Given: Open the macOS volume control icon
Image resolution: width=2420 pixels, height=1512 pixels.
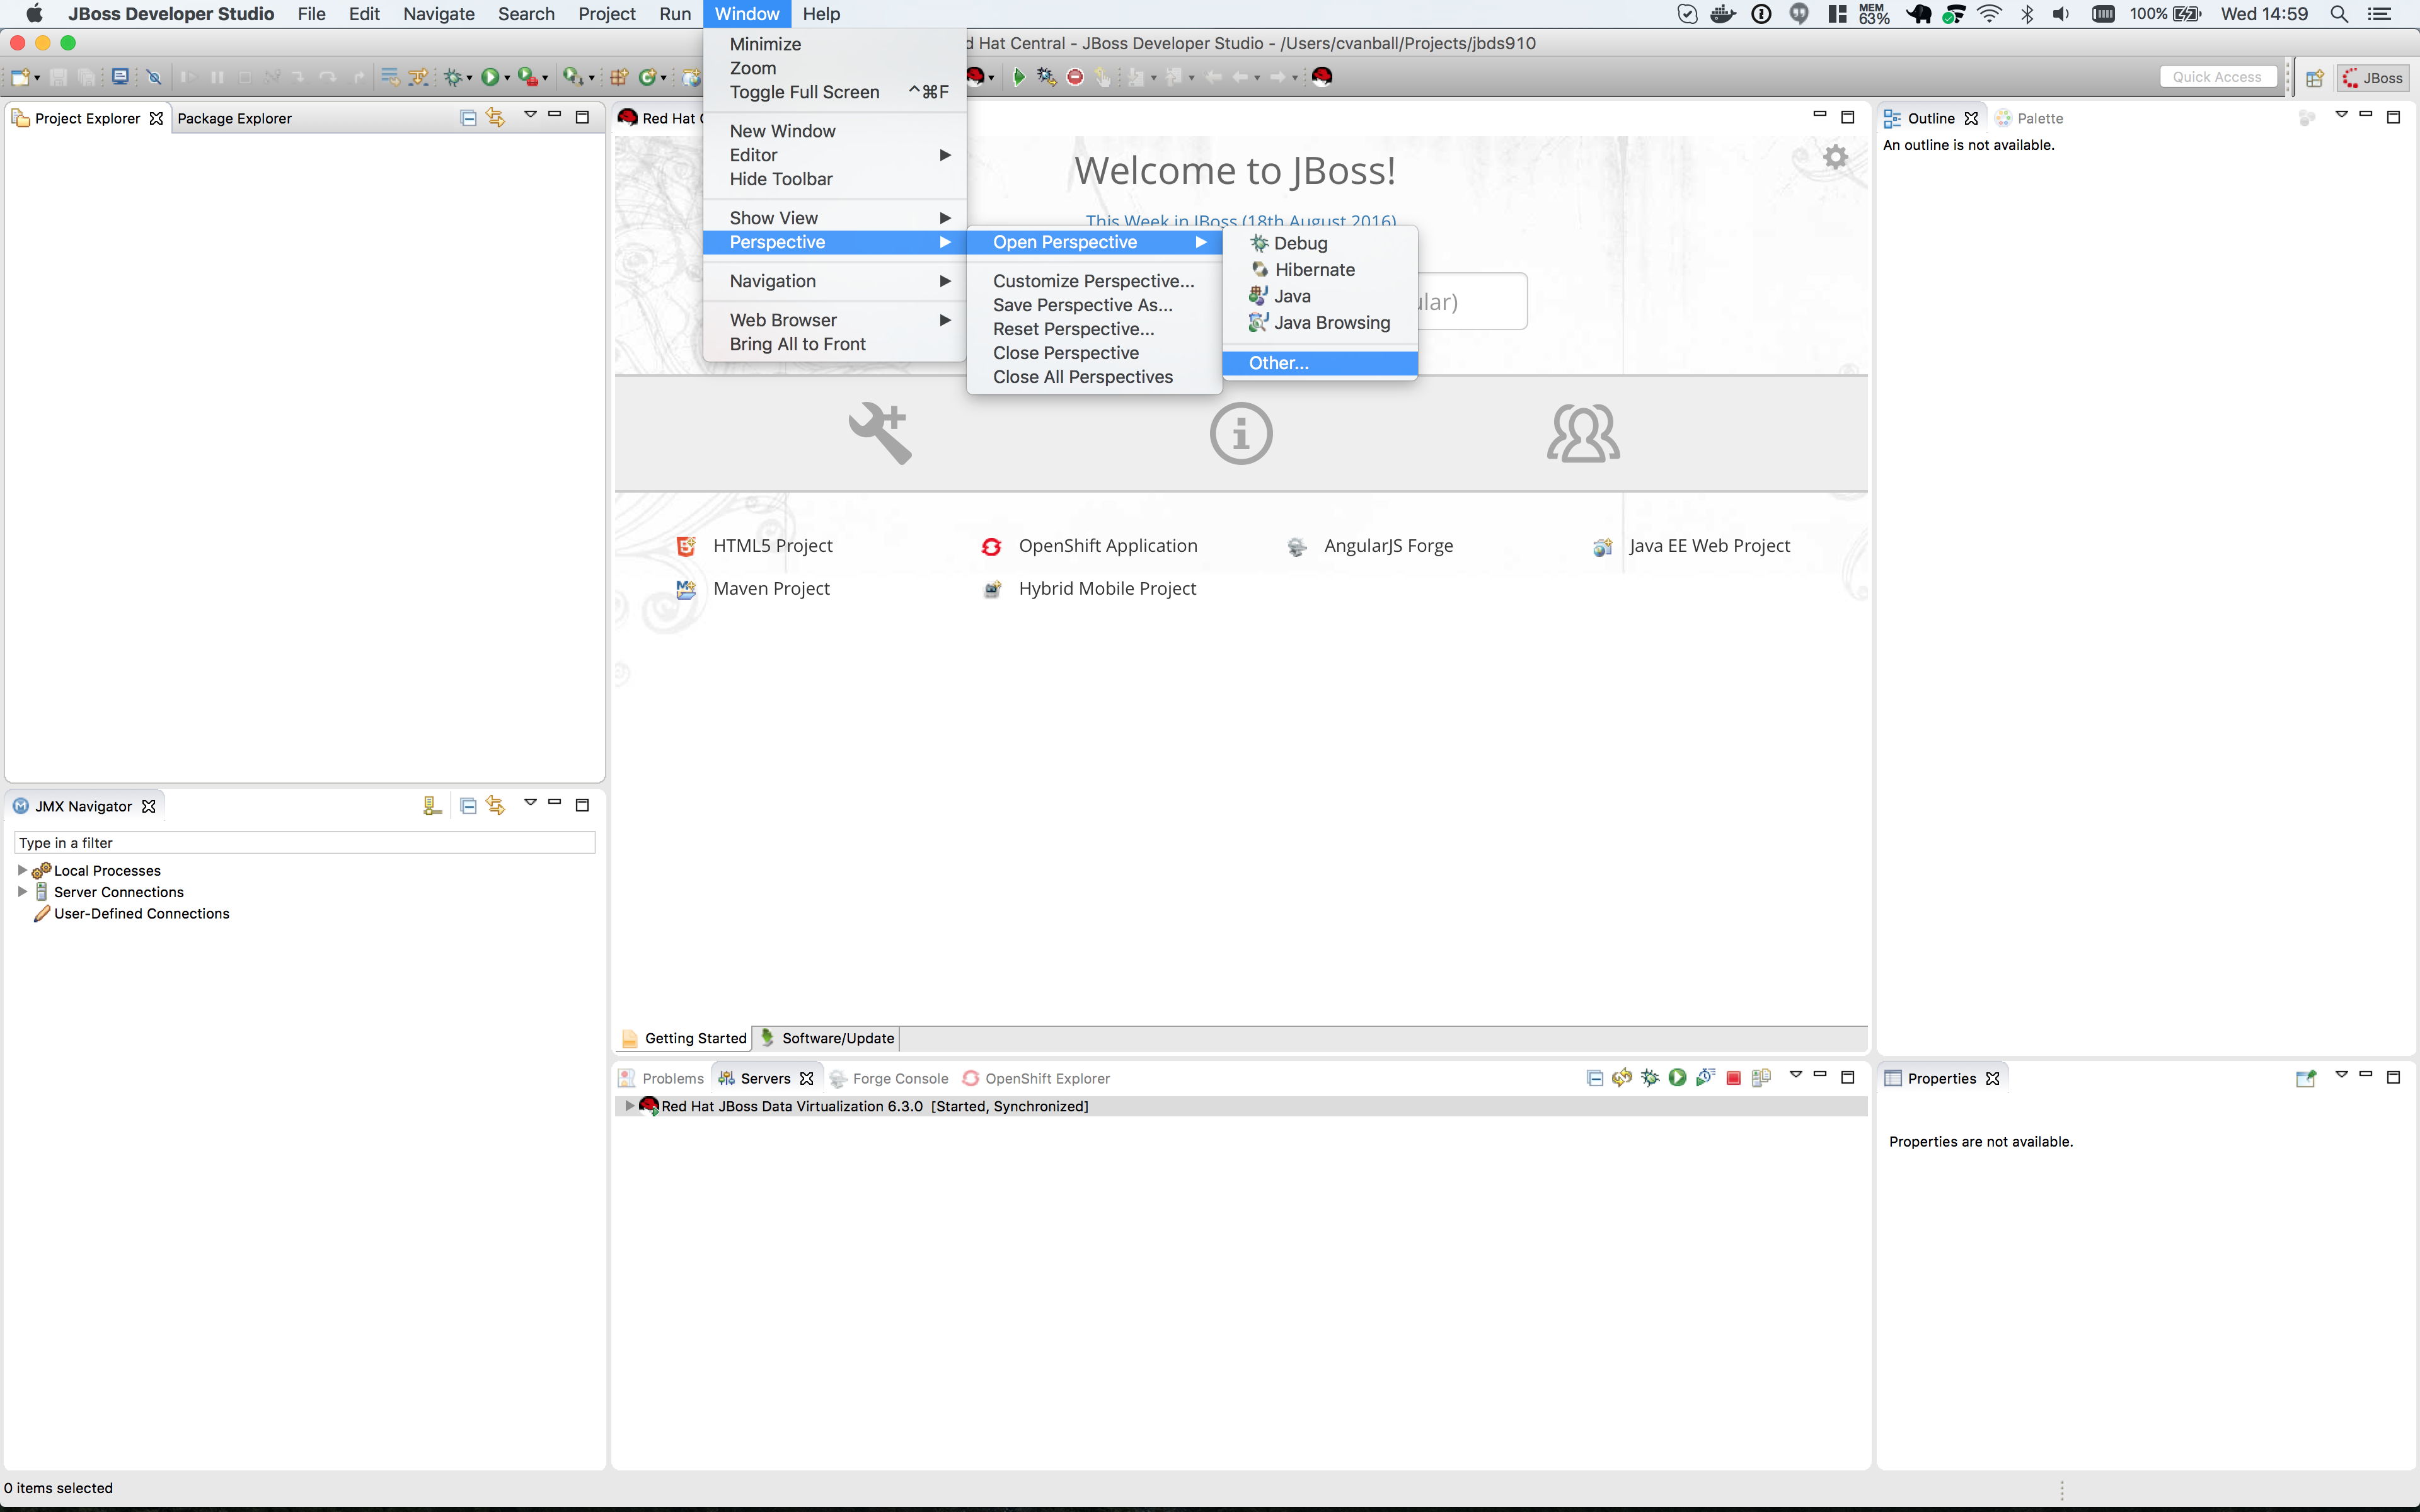Looking at the screenshot, I should pyautogui.click(x=2061, y=14).
